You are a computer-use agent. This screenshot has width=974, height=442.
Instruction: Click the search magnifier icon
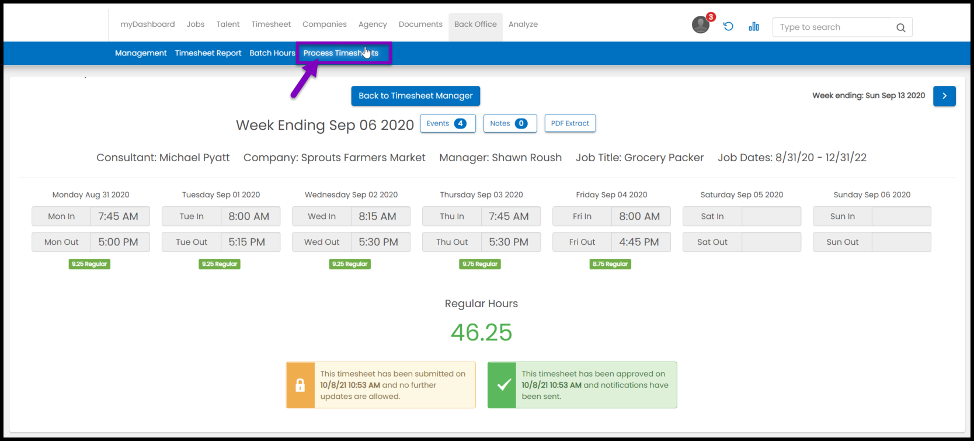[x=900, y=28]
